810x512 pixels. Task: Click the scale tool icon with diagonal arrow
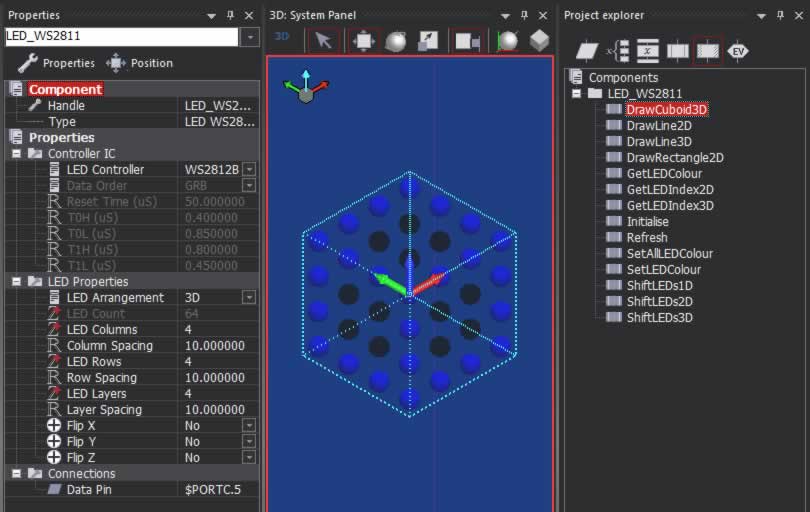coord(427,41)
